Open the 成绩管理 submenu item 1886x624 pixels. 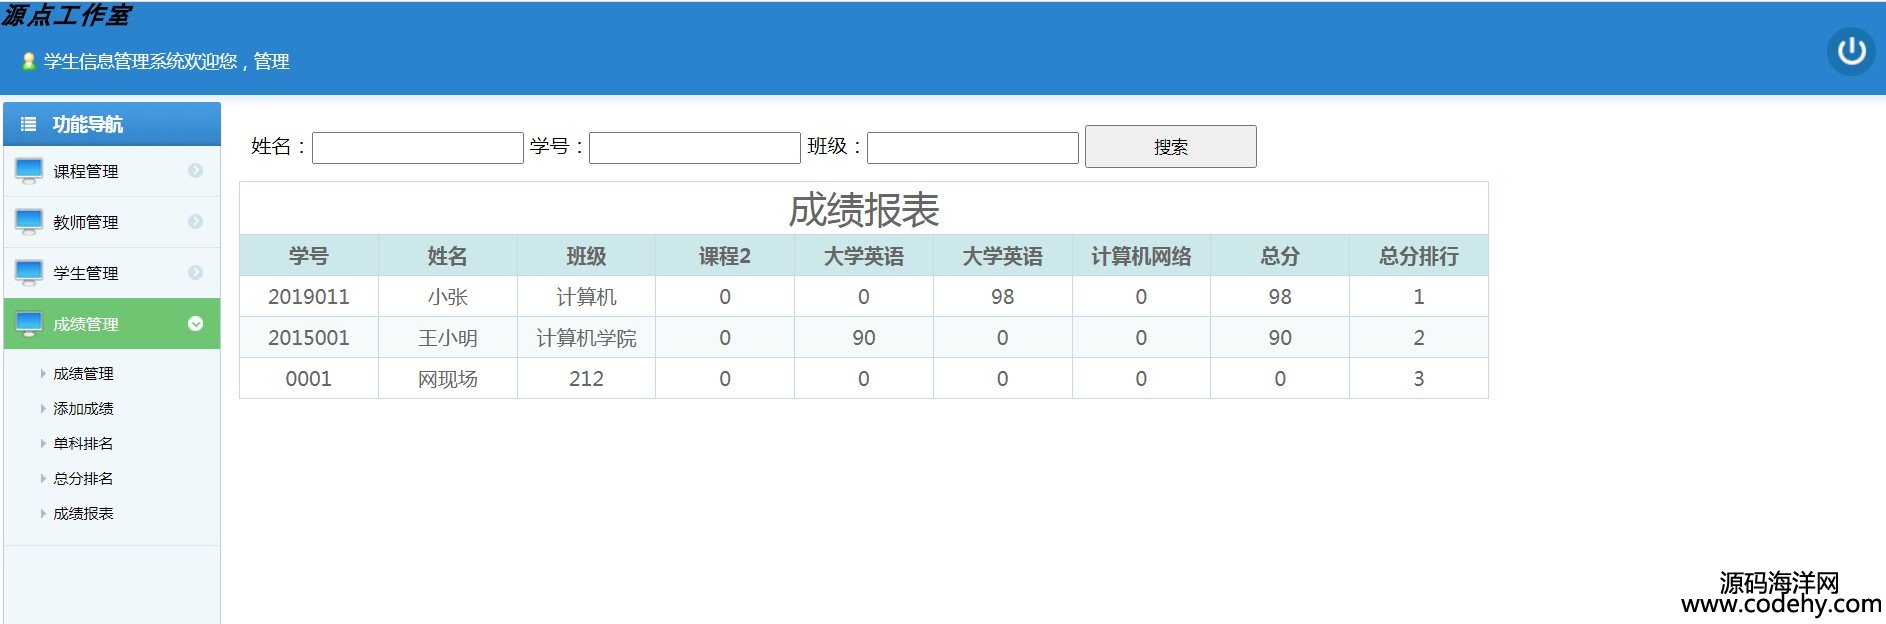click(x=83, y=374)
